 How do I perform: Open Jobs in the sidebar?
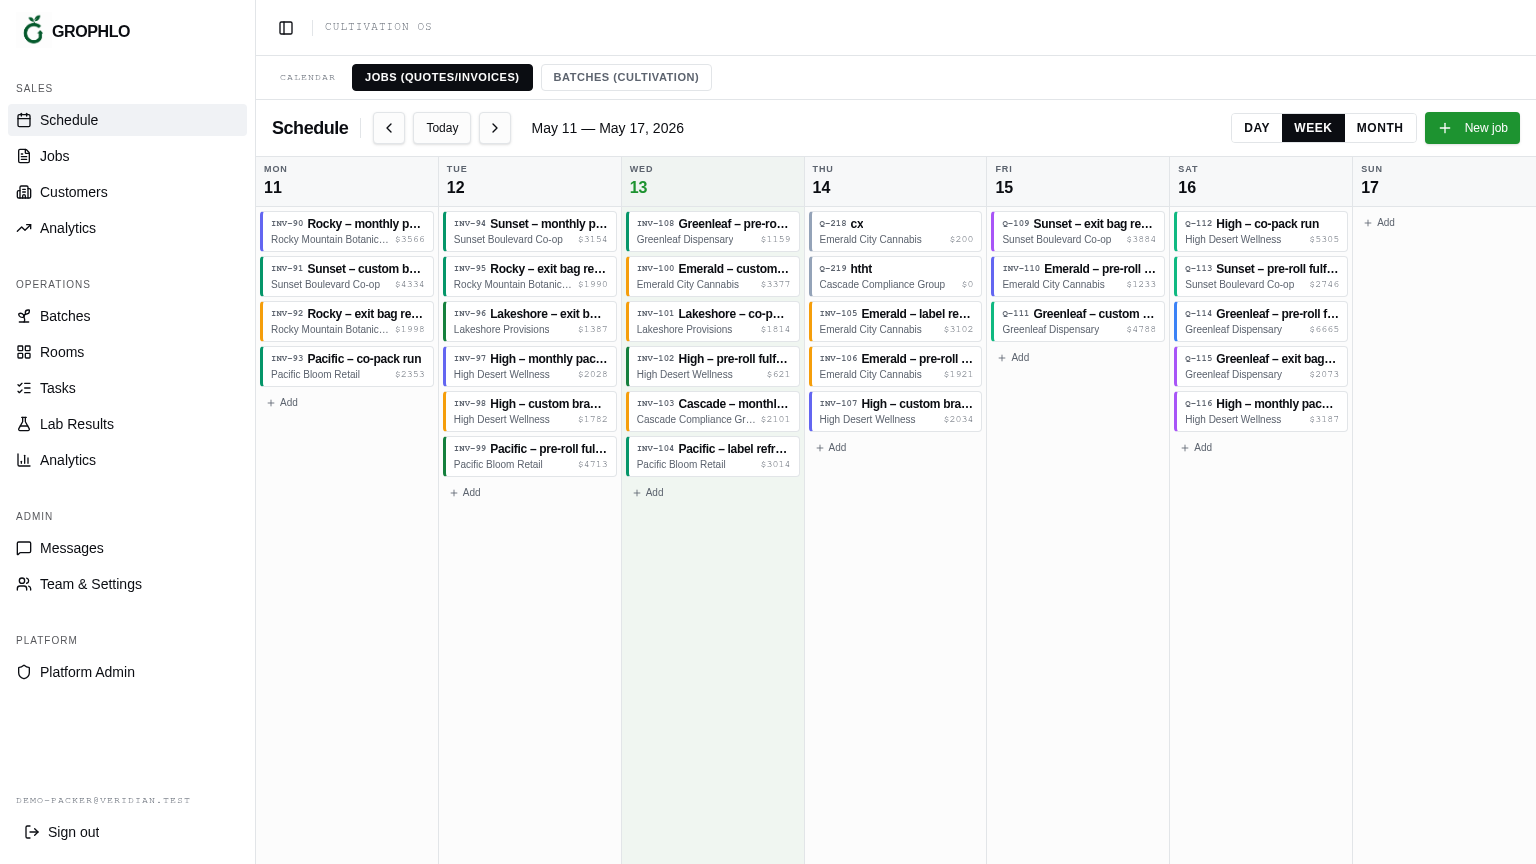tap(127, 156)
